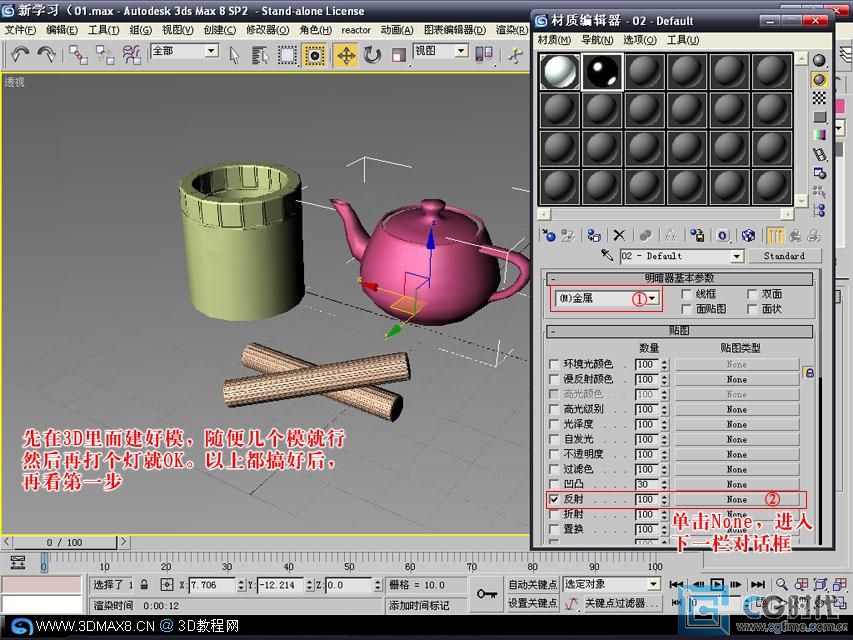
Task: Click Assign Material to Selection icon
Action: pos(593,235)
